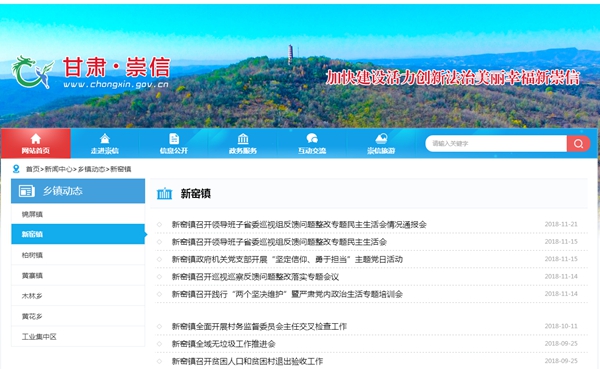This screenshot has width=600, height=369.
Task: Click www.chongxin.gov.cn URL text in banner
Action: (116, 84)
